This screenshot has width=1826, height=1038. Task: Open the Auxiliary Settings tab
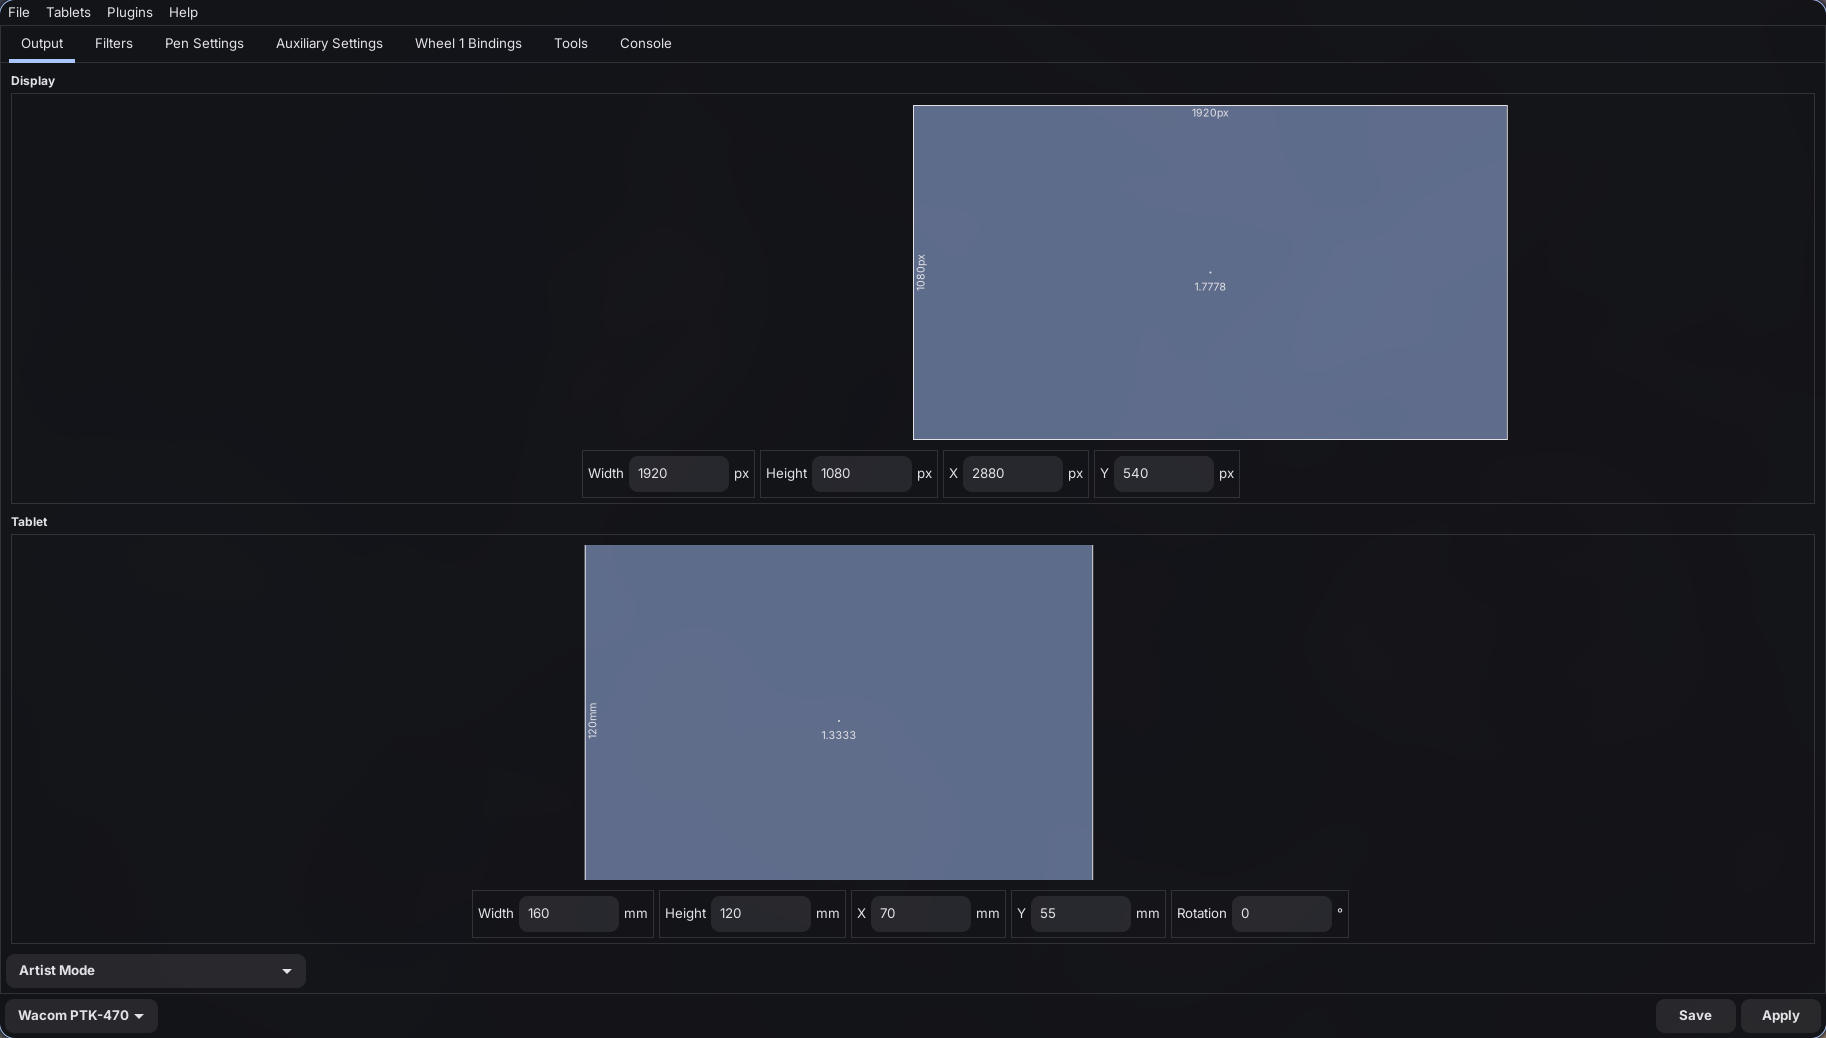pyautogui.click(x=329, y=44)
